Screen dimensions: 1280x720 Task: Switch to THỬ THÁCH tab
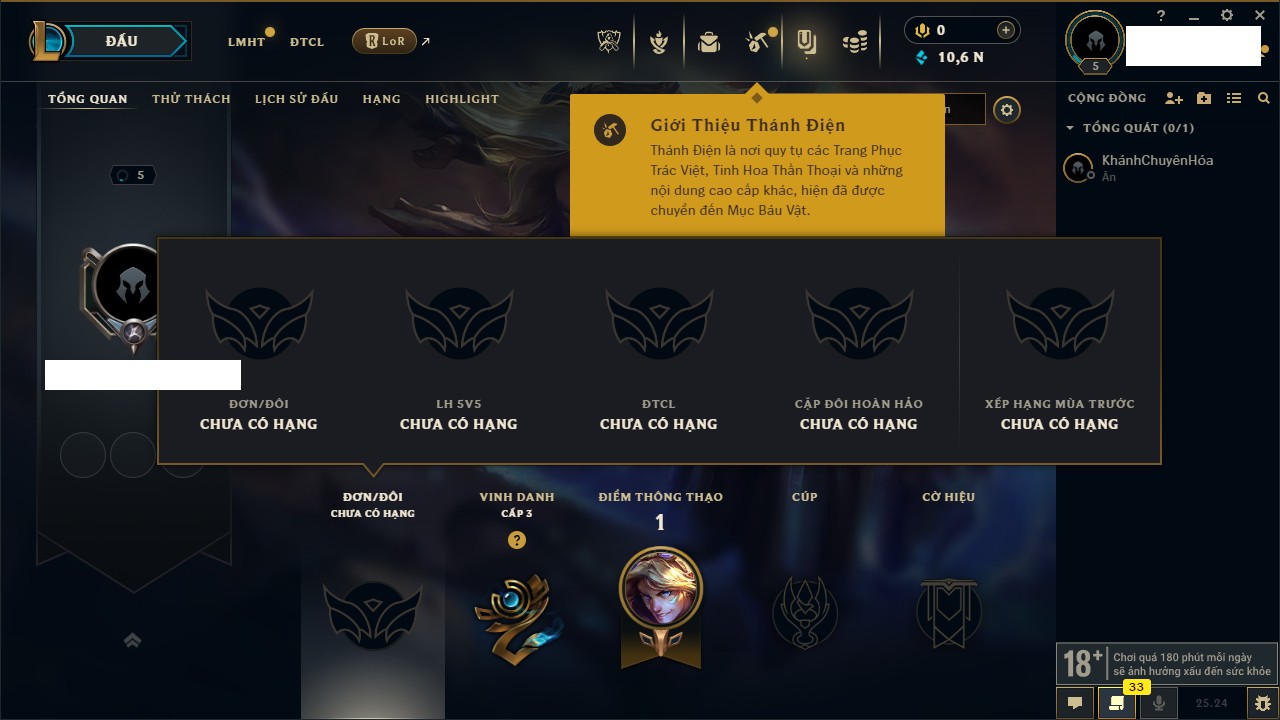[x=191, y=99]
